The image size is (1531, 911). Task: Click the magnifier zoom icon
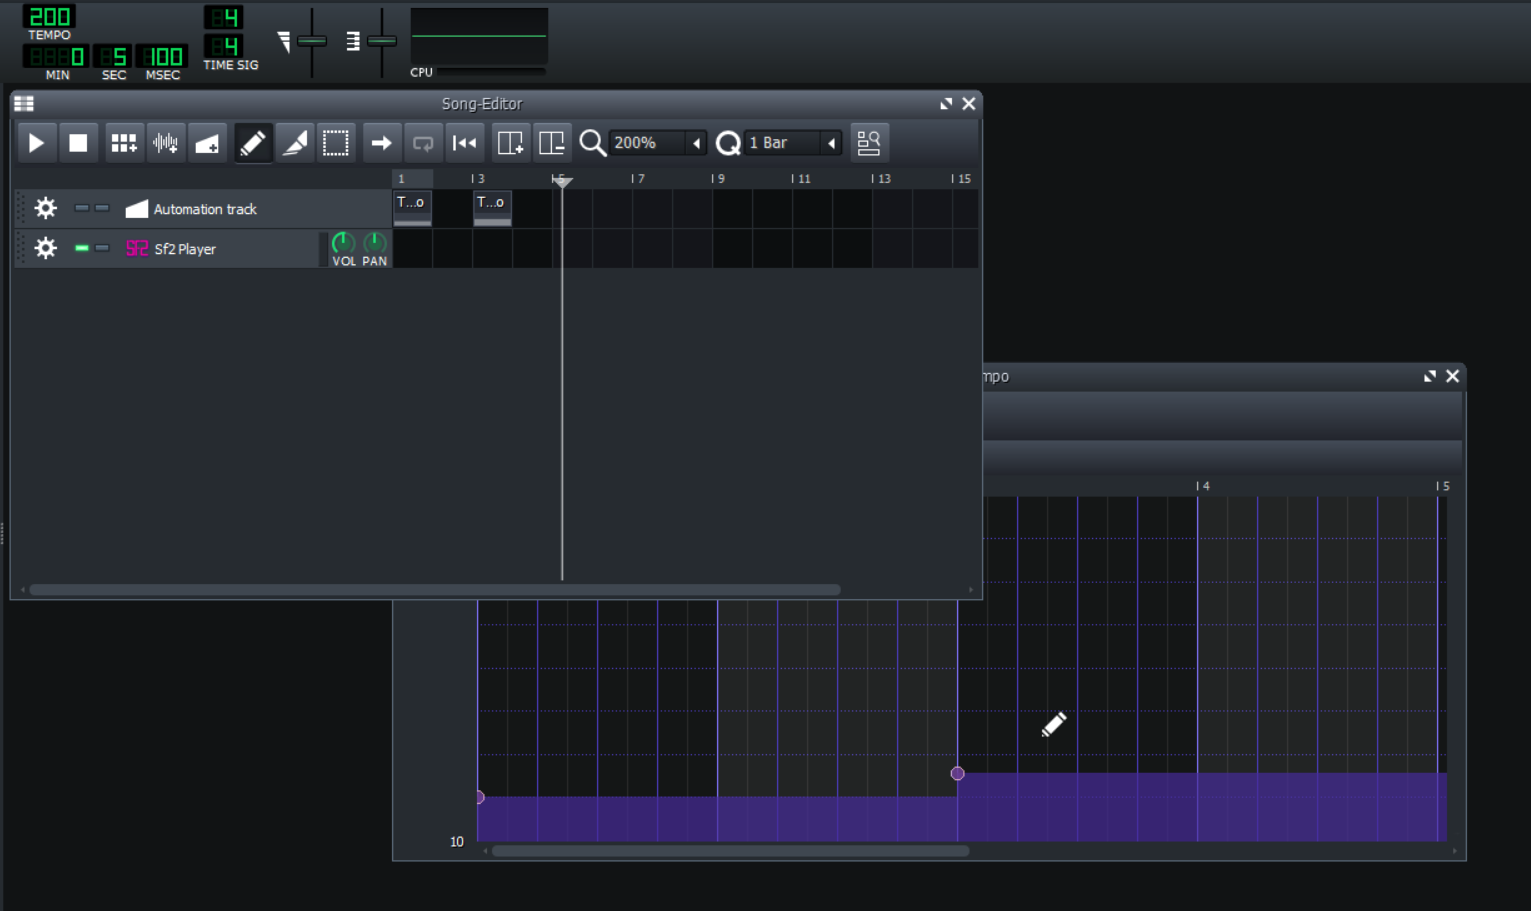point(592,143)
